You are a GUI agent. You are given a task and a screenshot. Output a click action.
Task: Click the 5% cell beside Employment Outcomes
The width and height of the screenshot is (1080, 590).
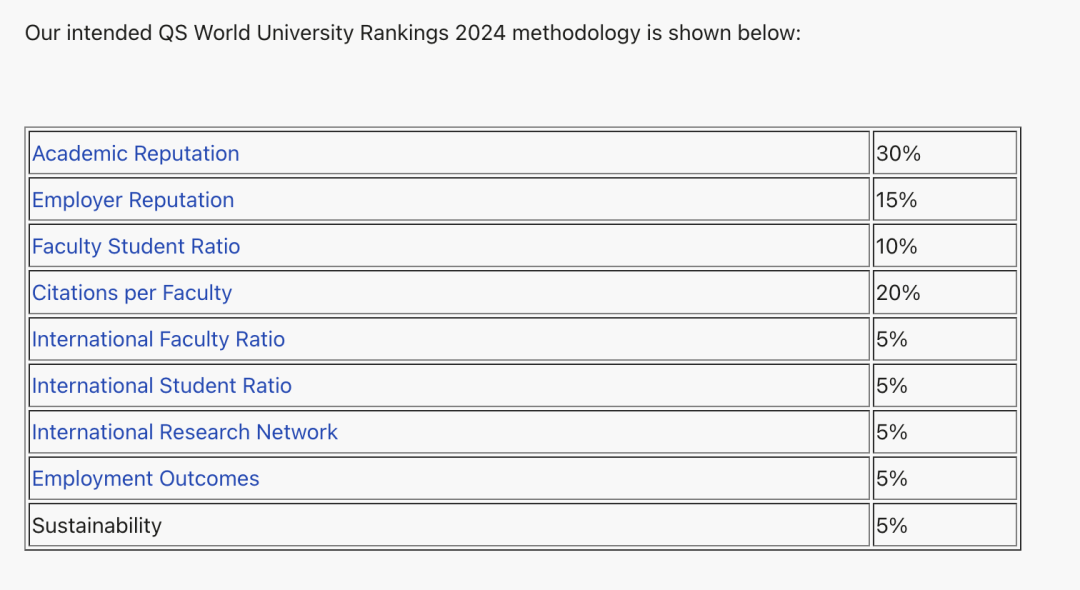944,478
